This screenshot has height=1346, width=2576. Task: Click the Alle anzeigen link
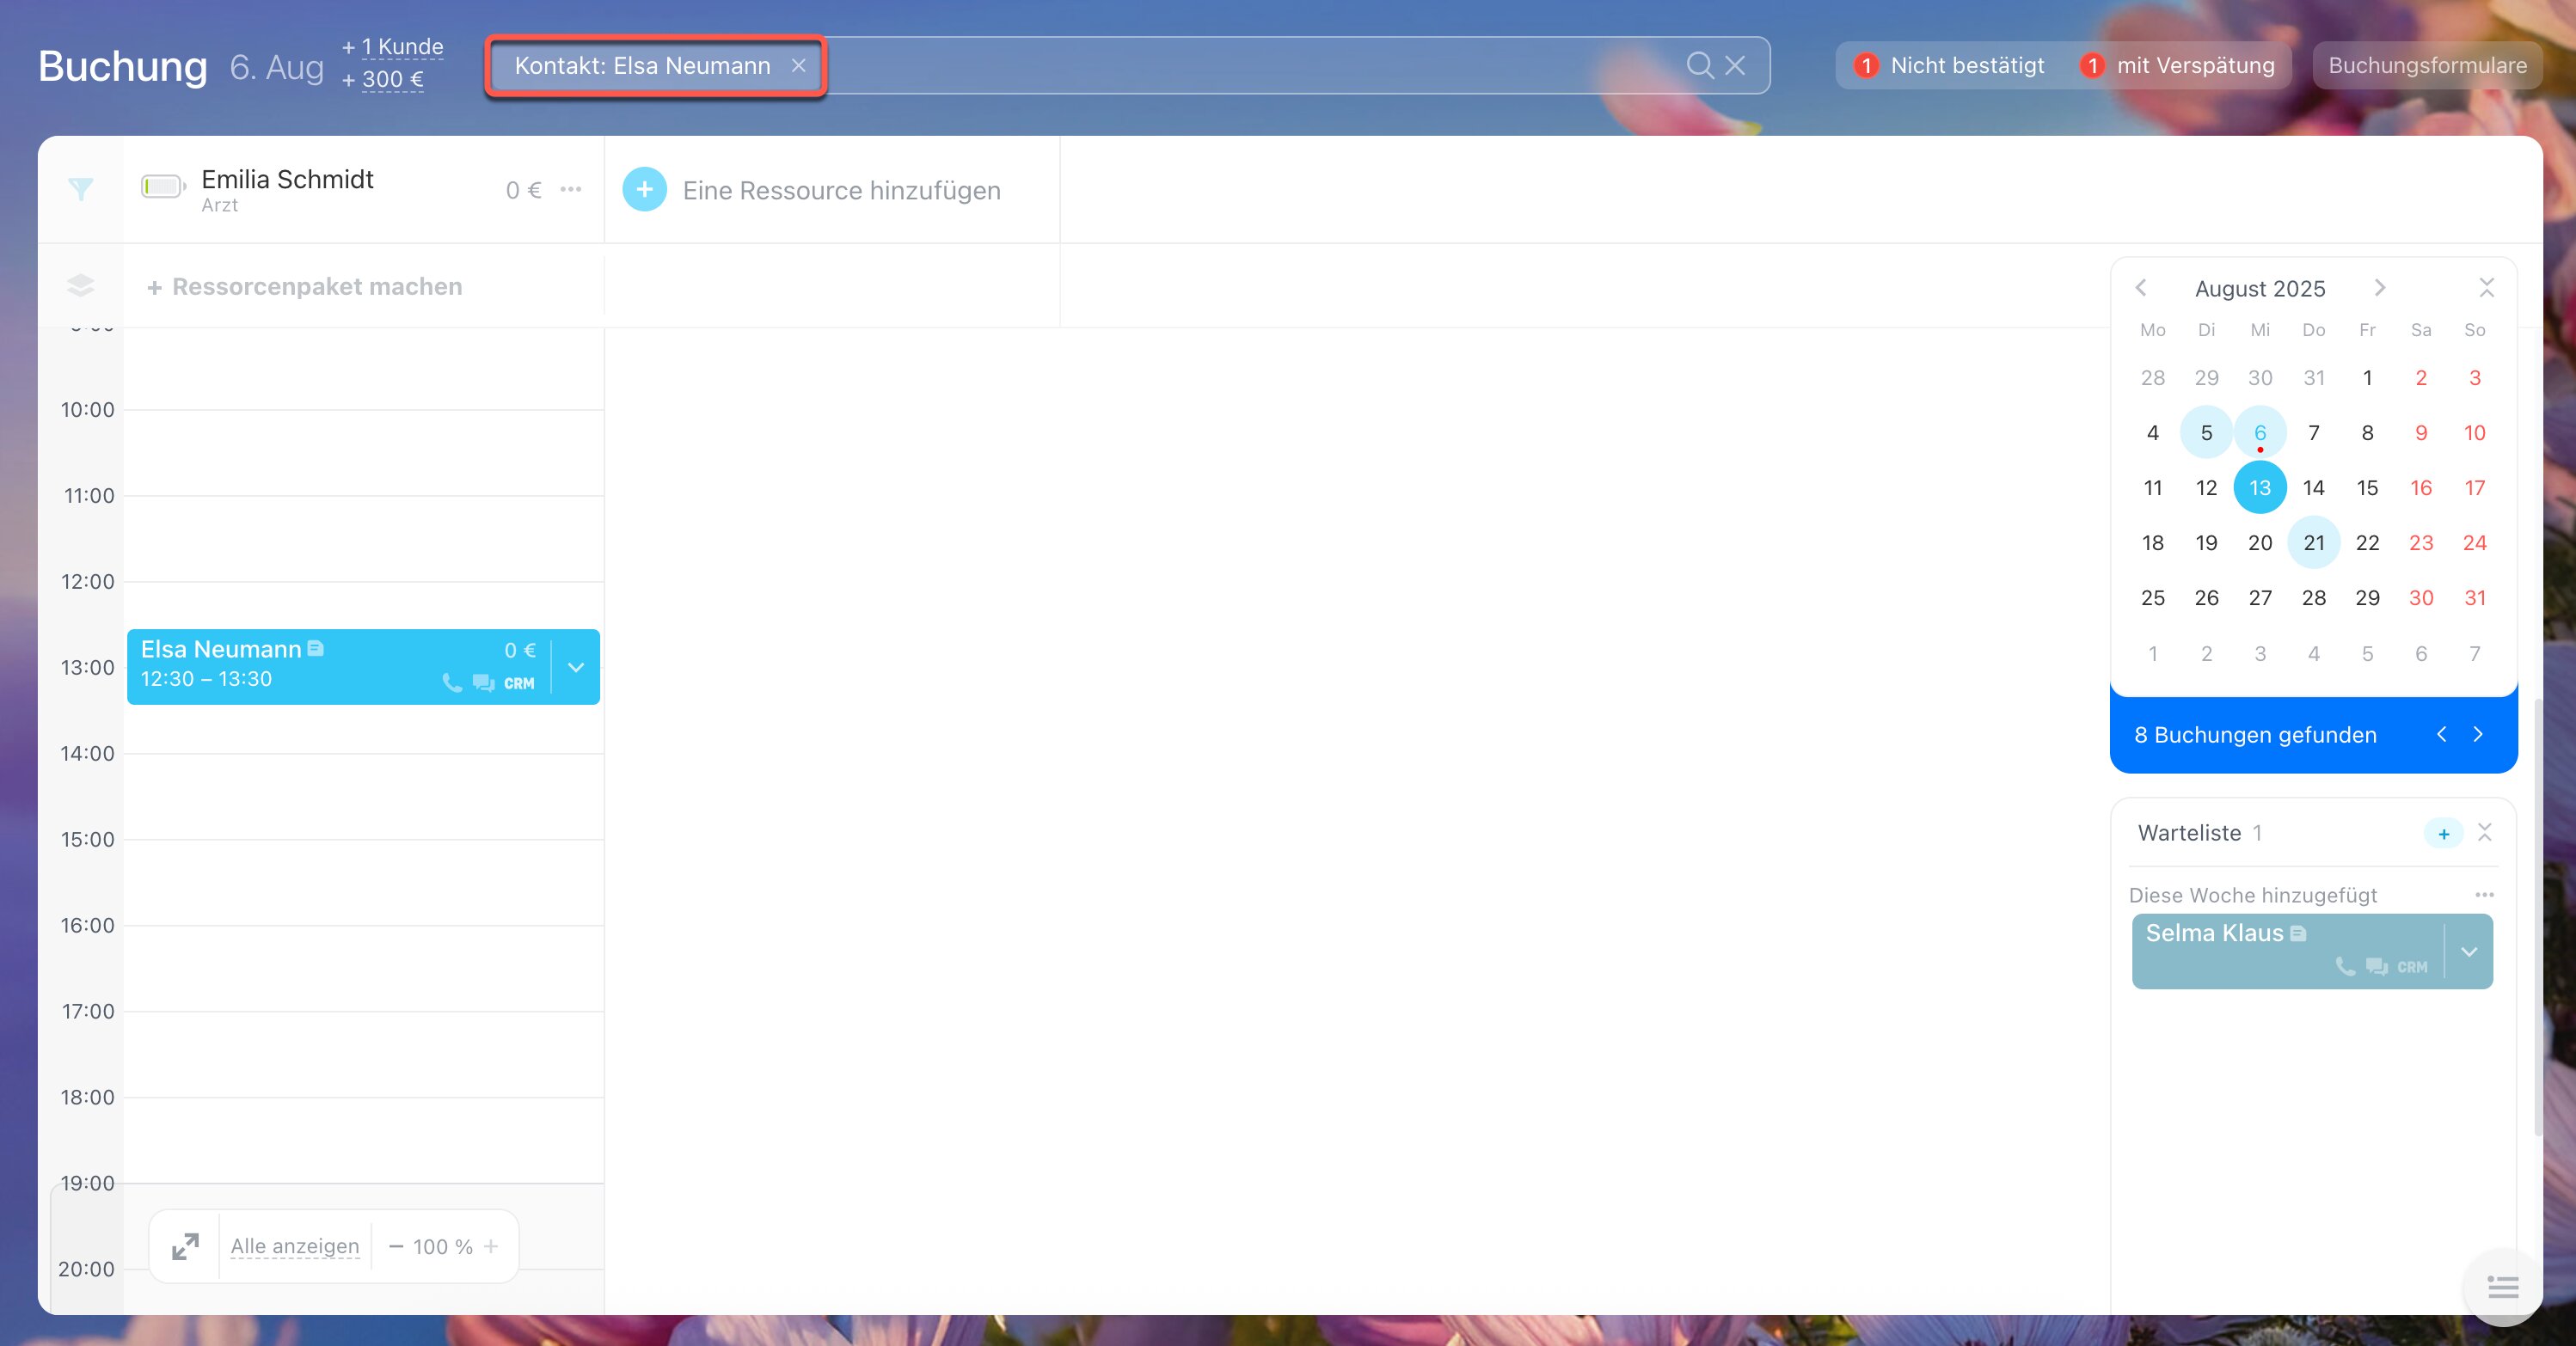(x=294, y=1246)
